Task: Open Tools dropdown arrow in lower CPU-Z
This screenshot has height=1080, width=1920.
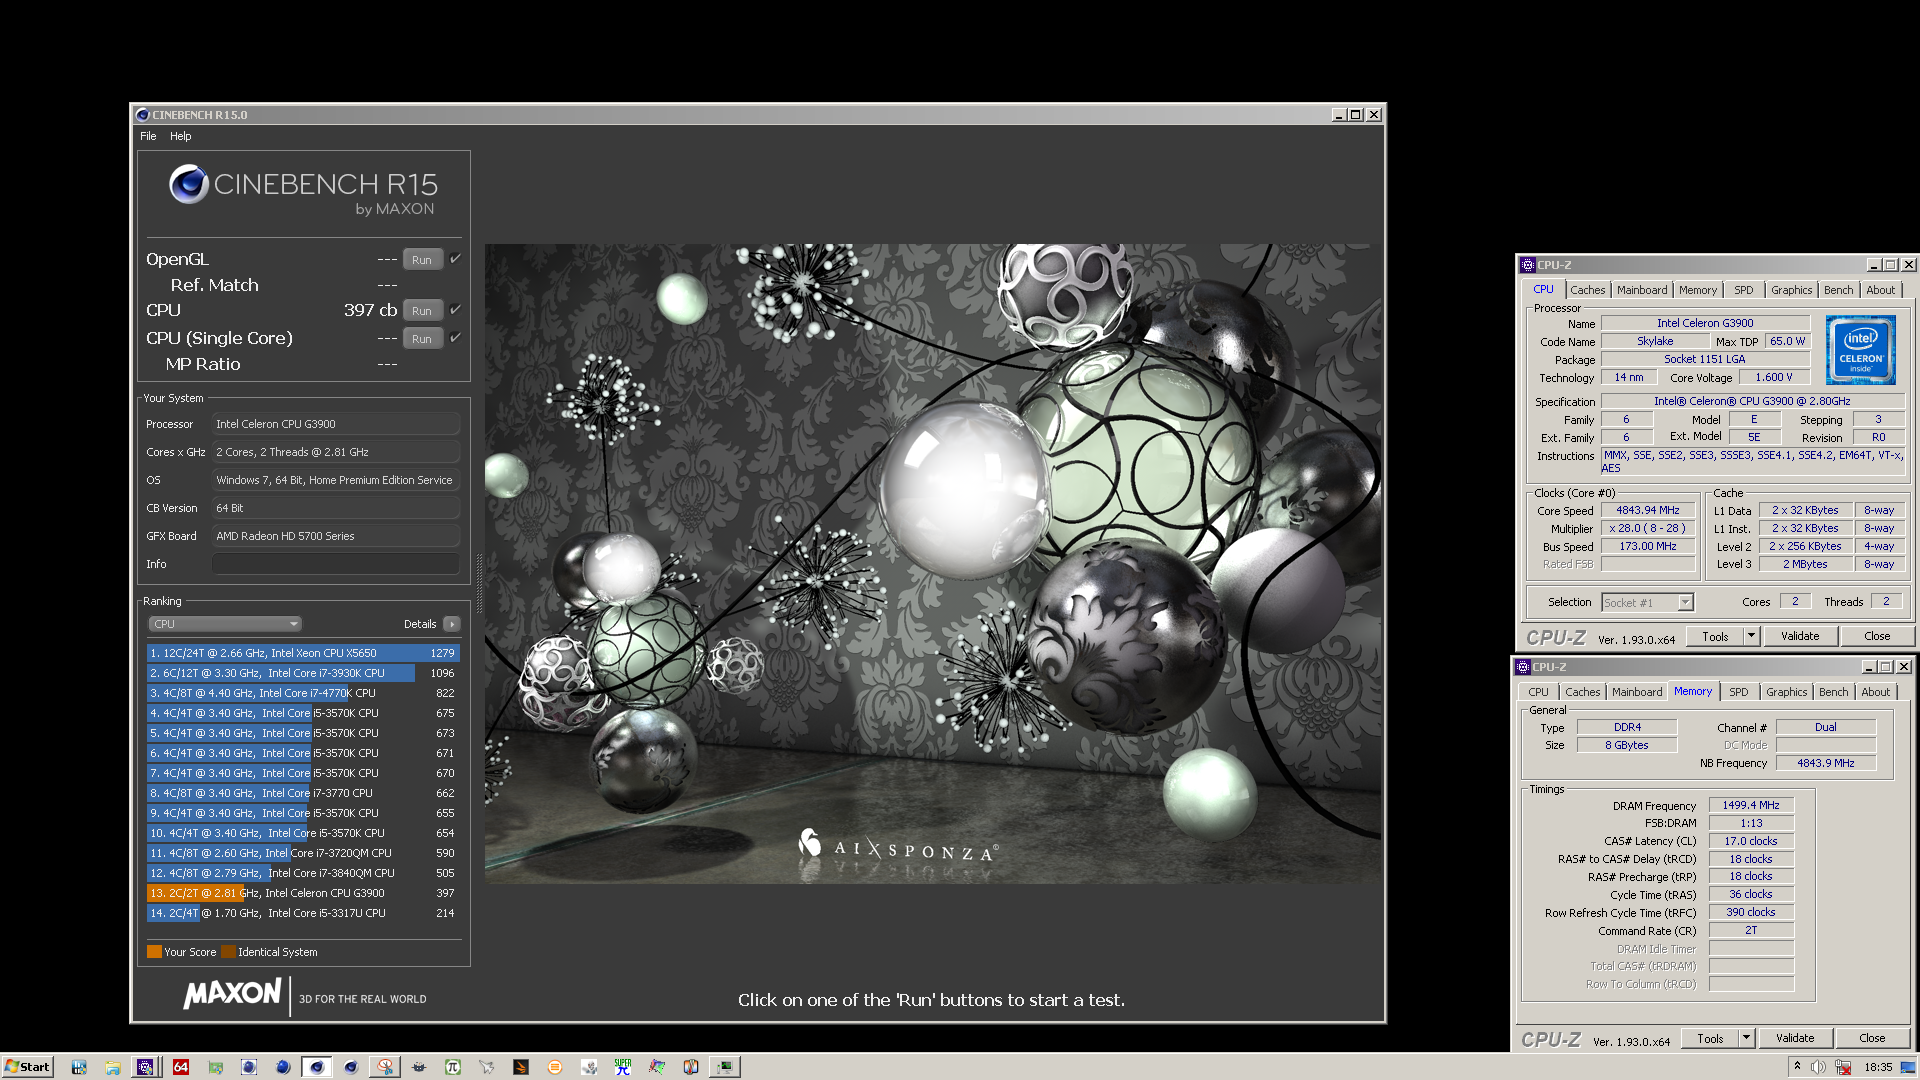Action: click(x=1746, y=1038)
